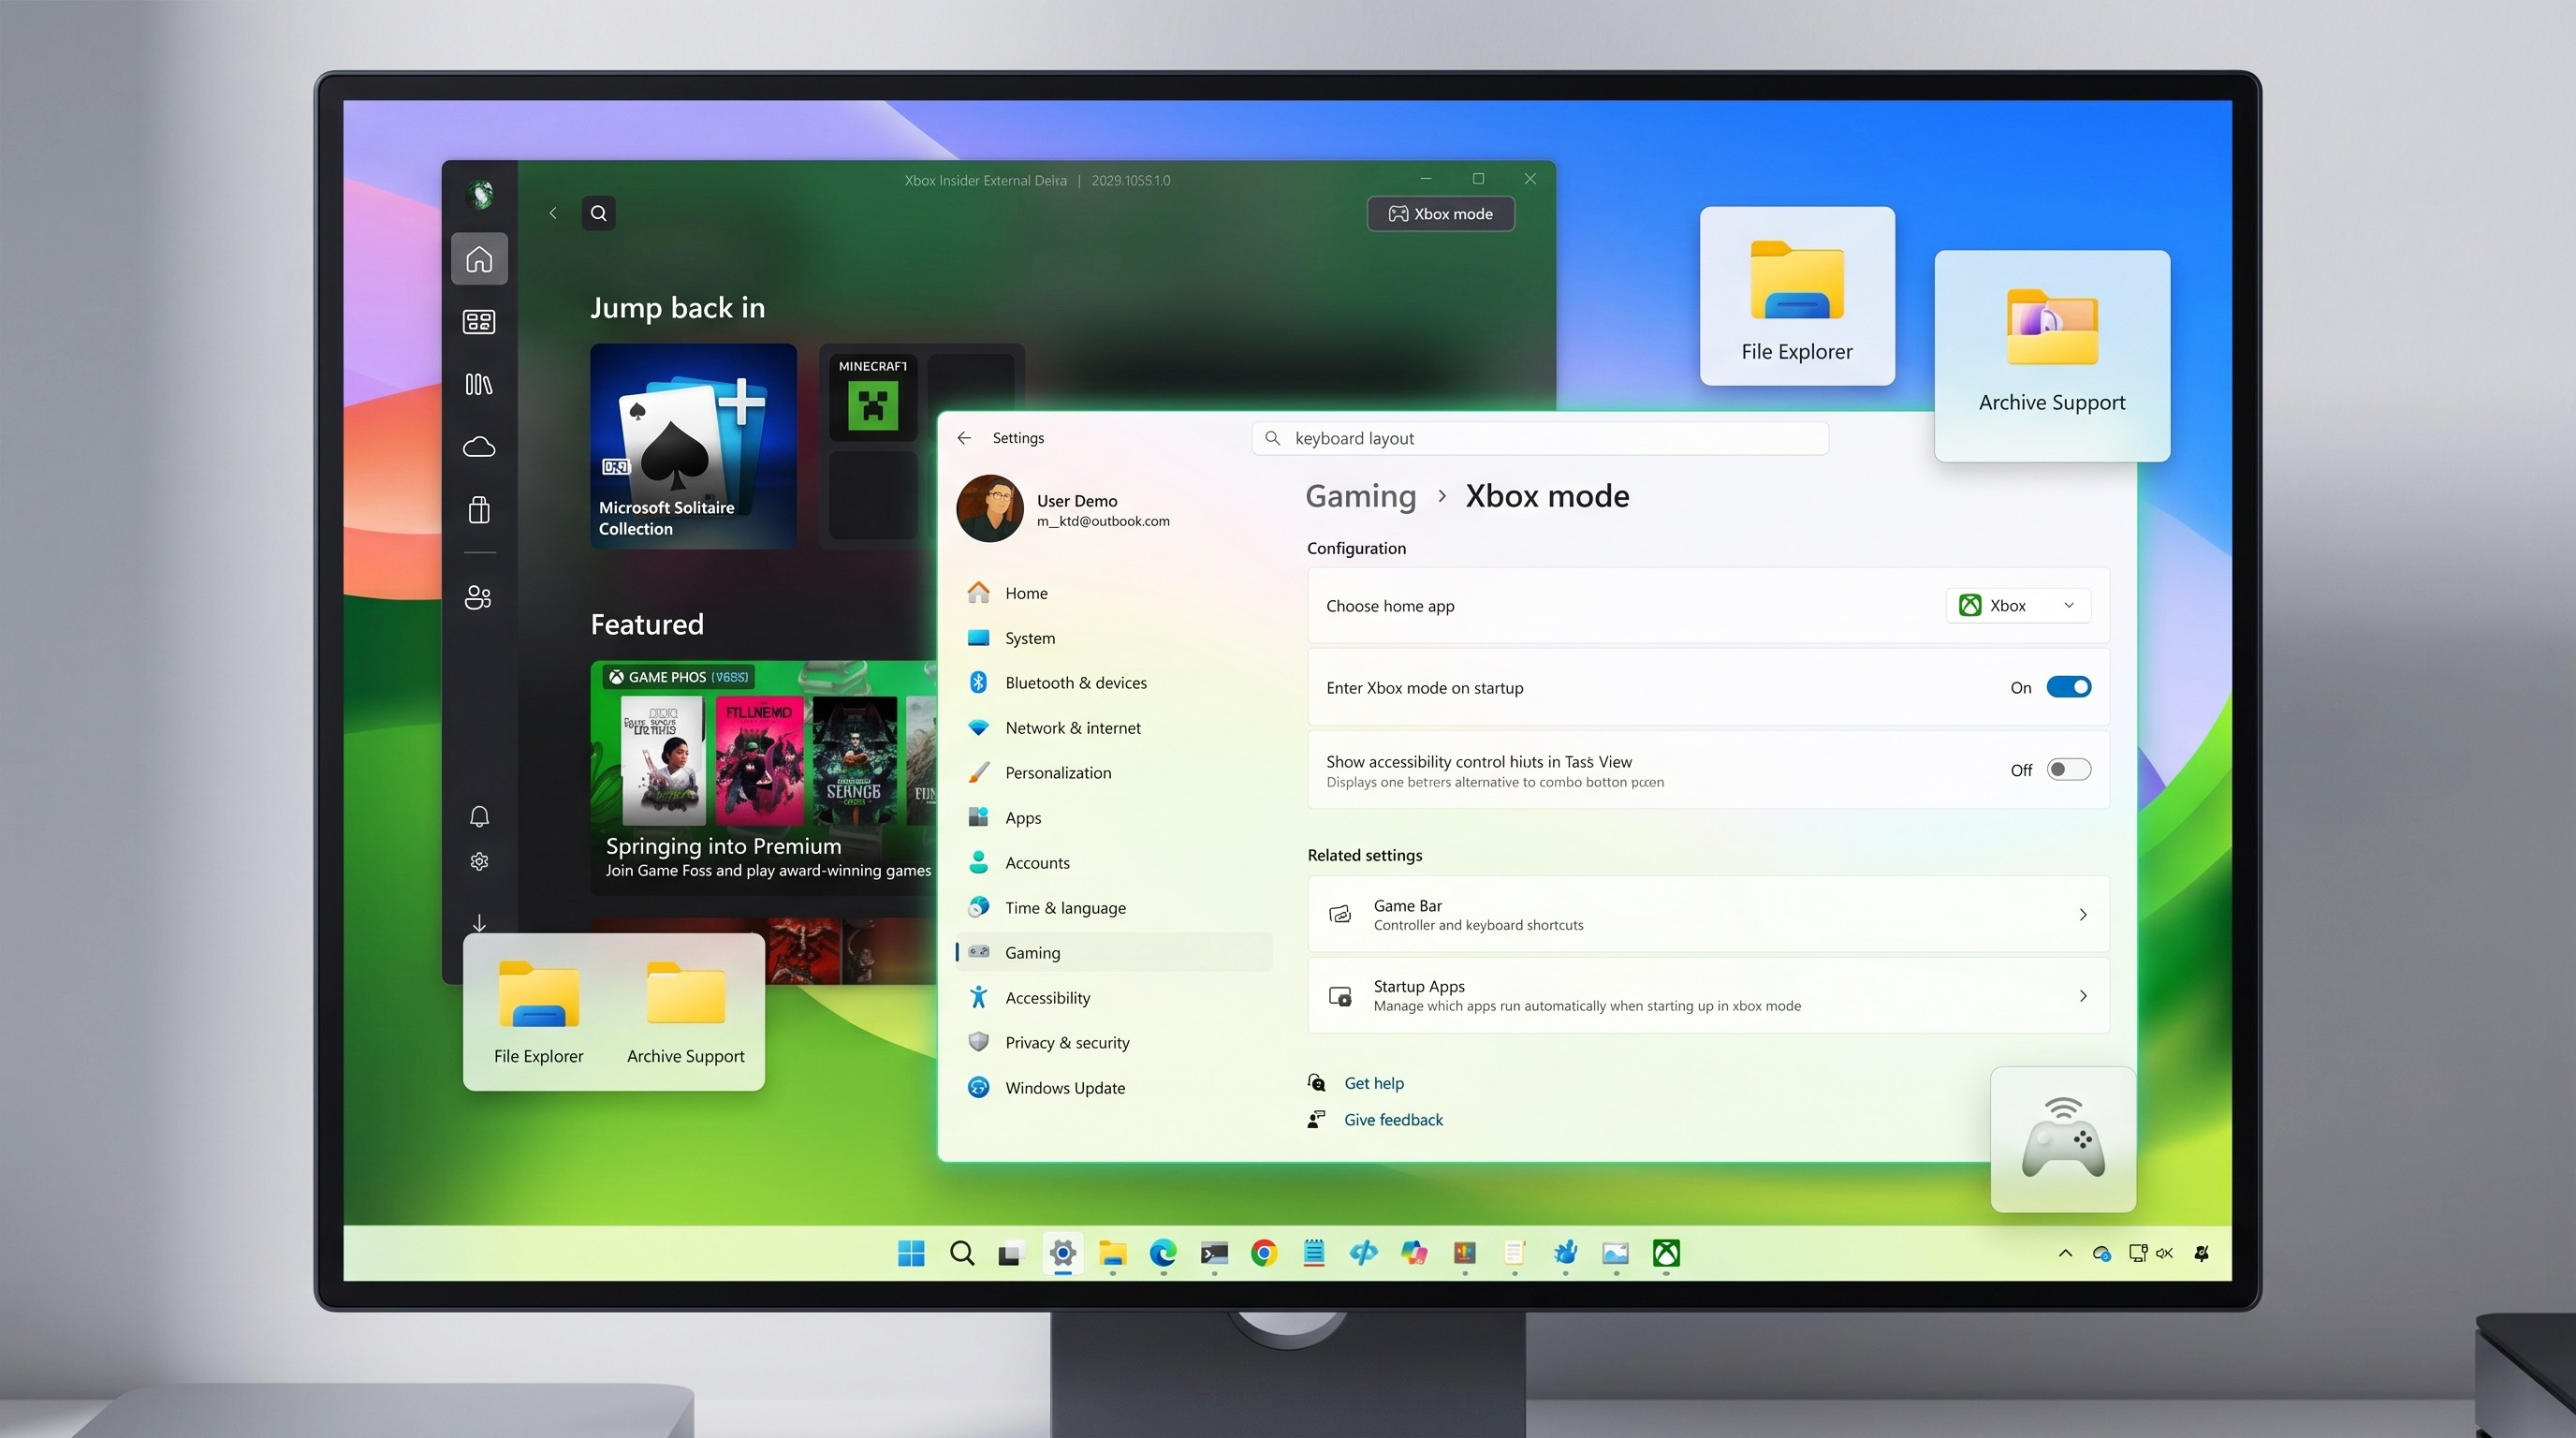2576x1438 pixels.
Task: Click the Xbox mode button in Xbox app
Action: pos(1441,214)
